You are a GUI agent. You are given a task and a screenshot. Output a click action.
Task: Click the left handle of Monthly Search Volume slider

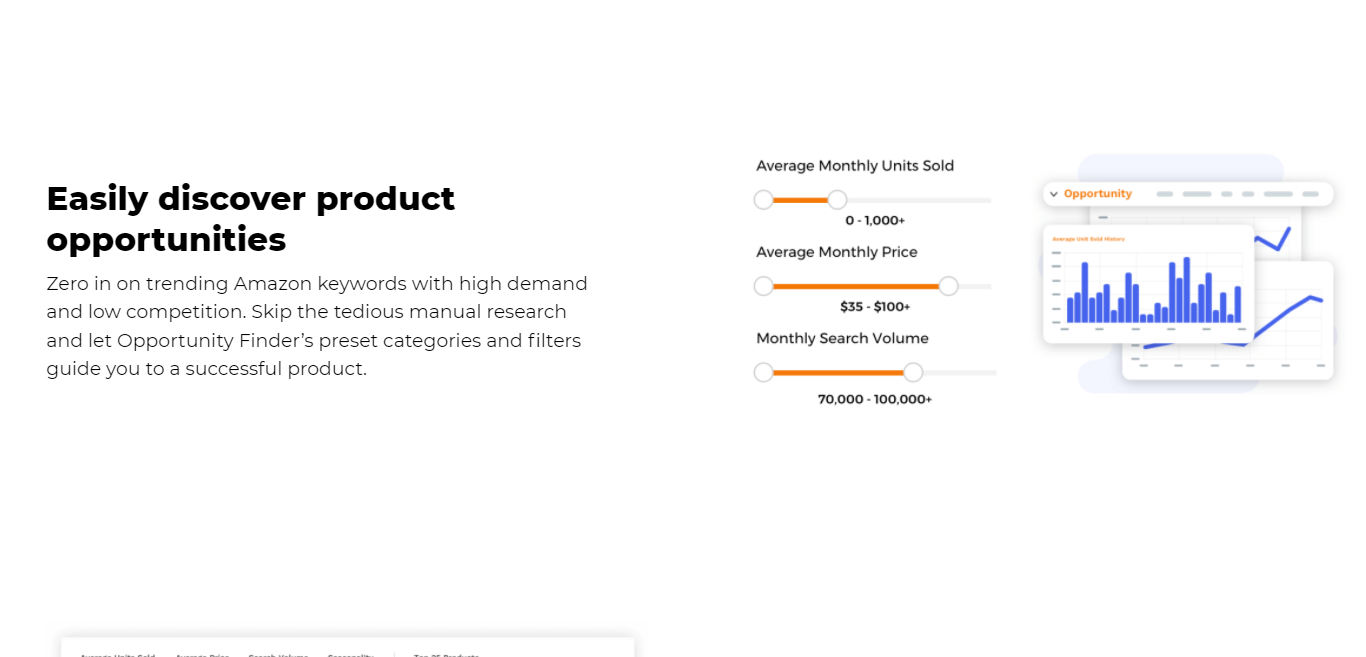point(764,372)
